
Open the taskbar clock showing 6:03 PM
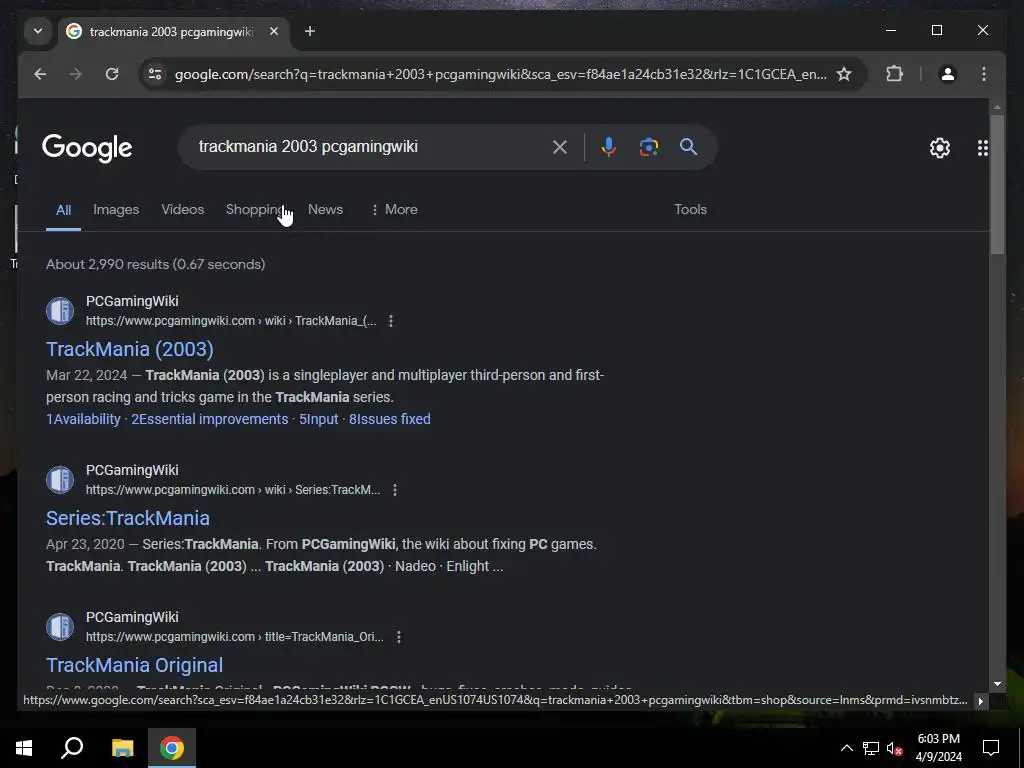pyautogui.click(x=938, y=748)
